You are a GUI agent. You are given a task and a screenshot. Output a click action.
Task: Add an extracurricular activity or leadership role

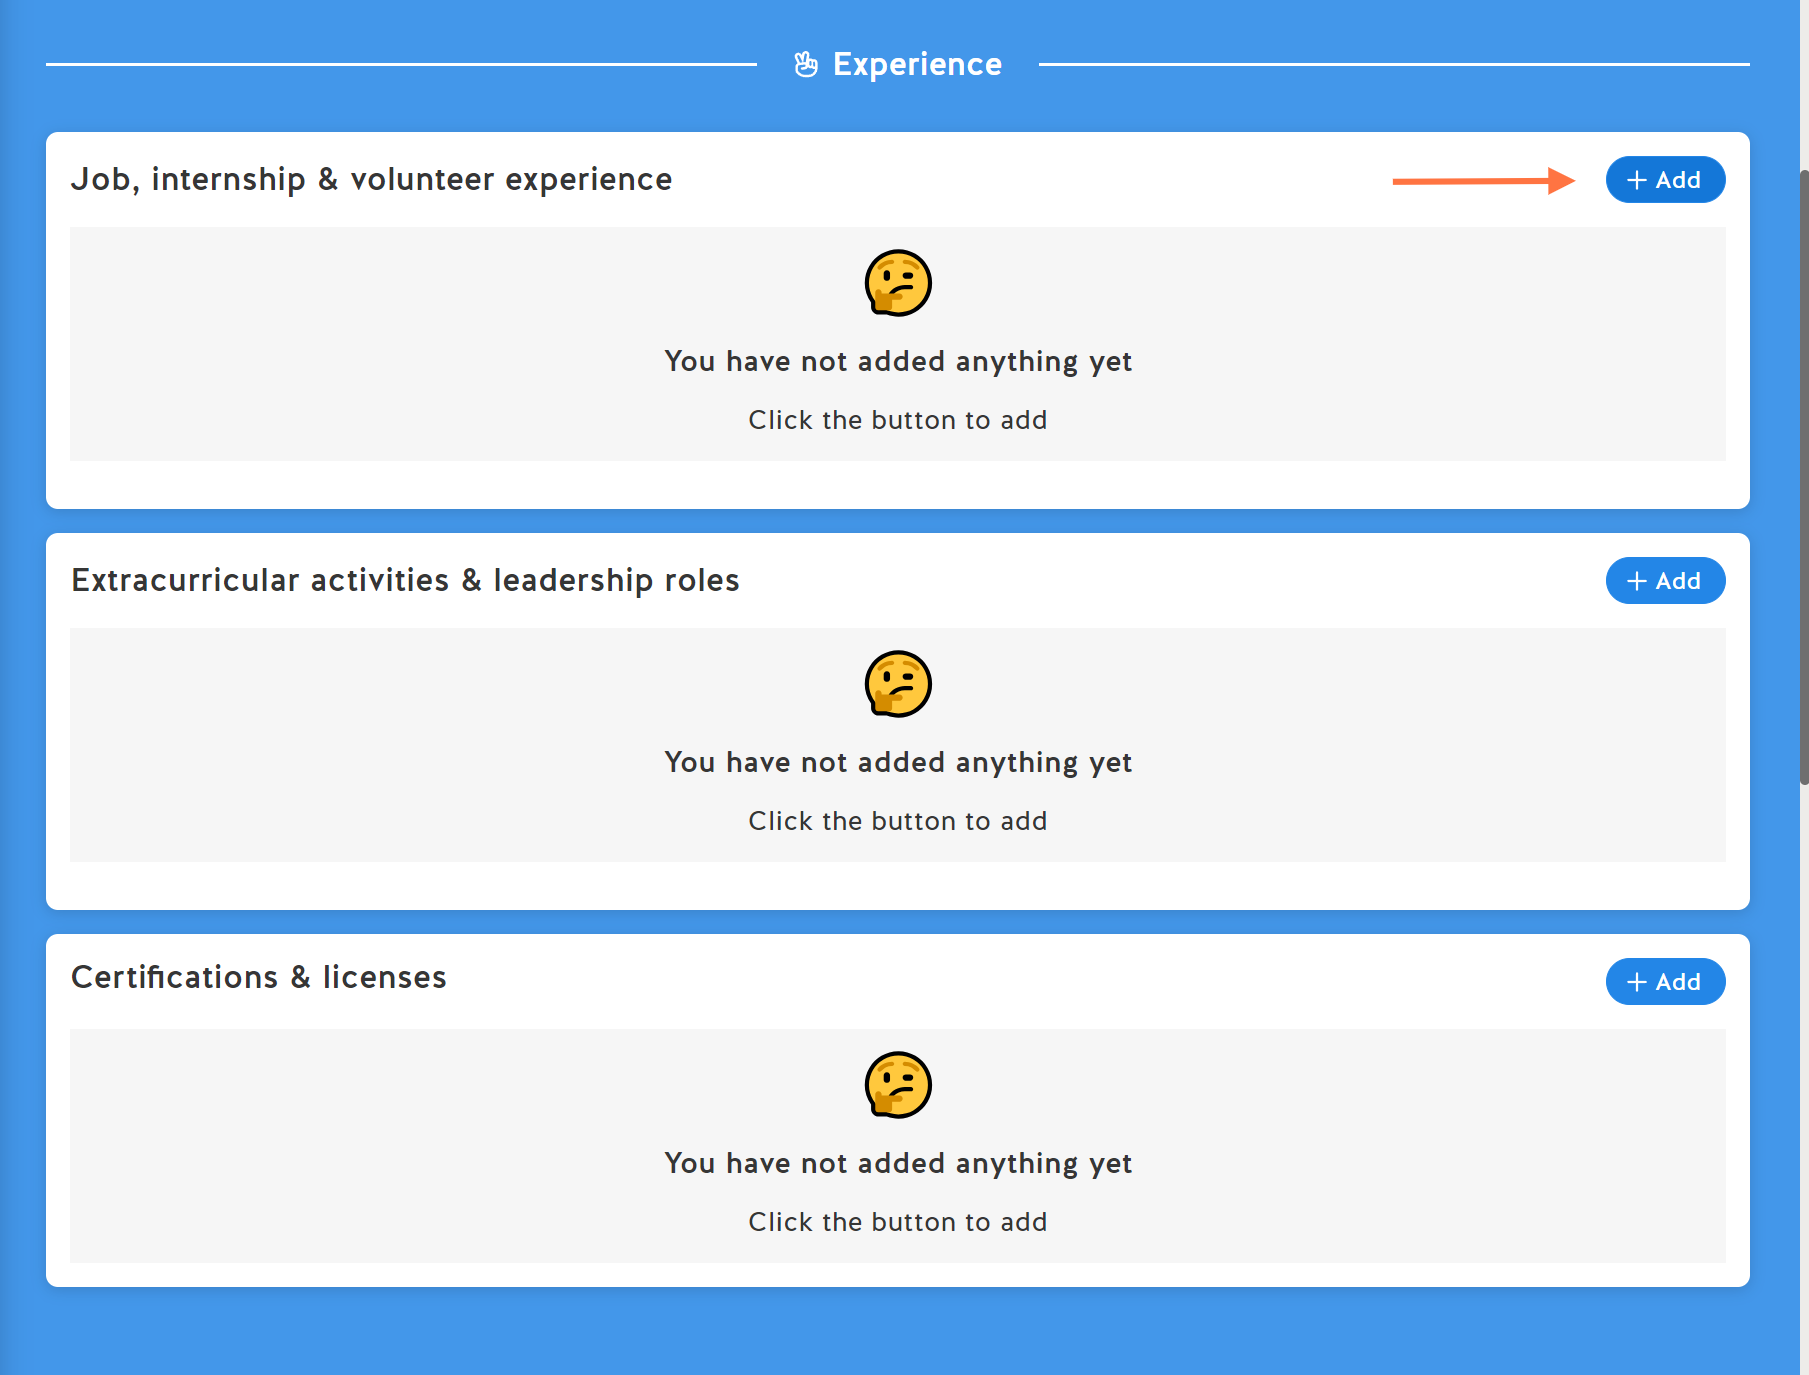(1665, 581)
